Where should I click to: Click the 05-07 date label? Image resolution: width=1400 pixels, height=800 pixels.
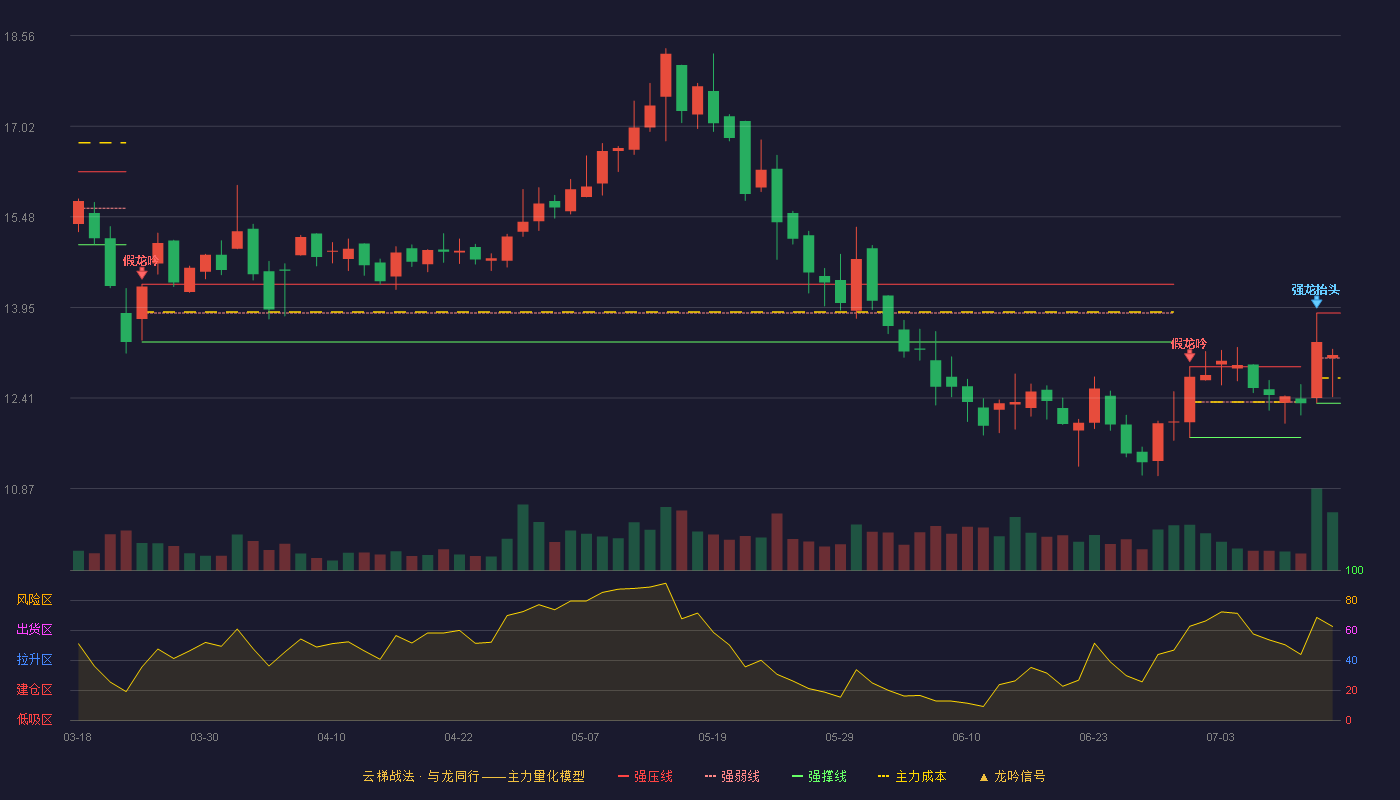coord(585,737)
